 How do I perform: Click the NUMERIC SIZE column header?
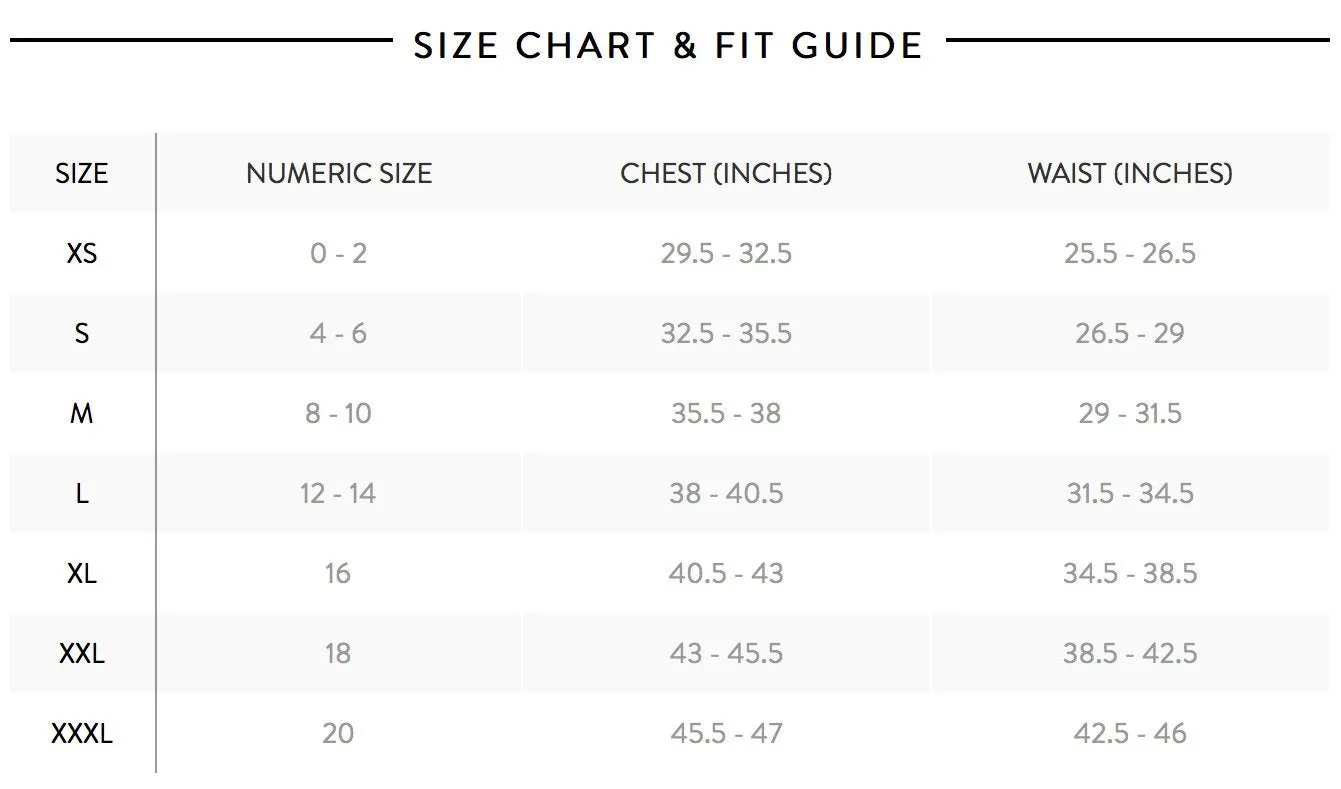339,173
